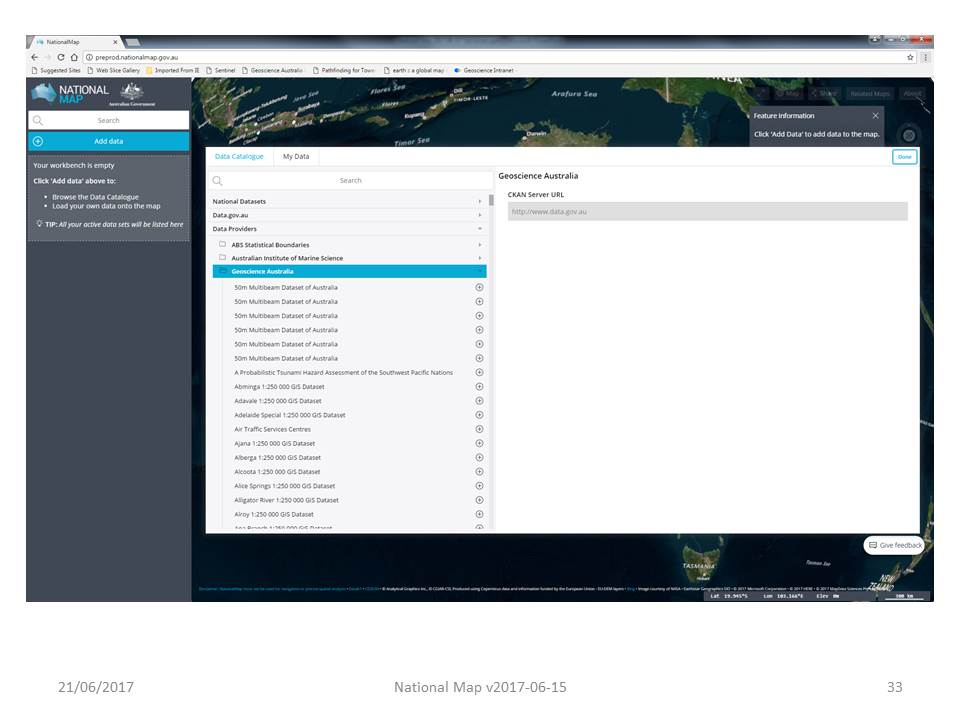Switch to the My Data tab
The image size is (960, 720).
(x=296, y=157)
